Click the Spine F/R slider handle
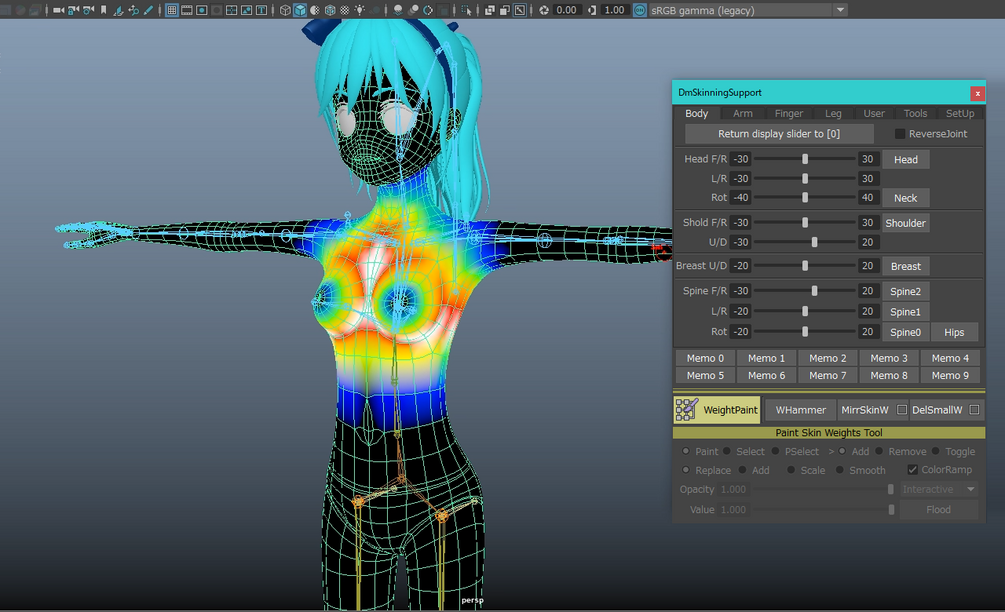1005x612 pixels. point(815,291)
